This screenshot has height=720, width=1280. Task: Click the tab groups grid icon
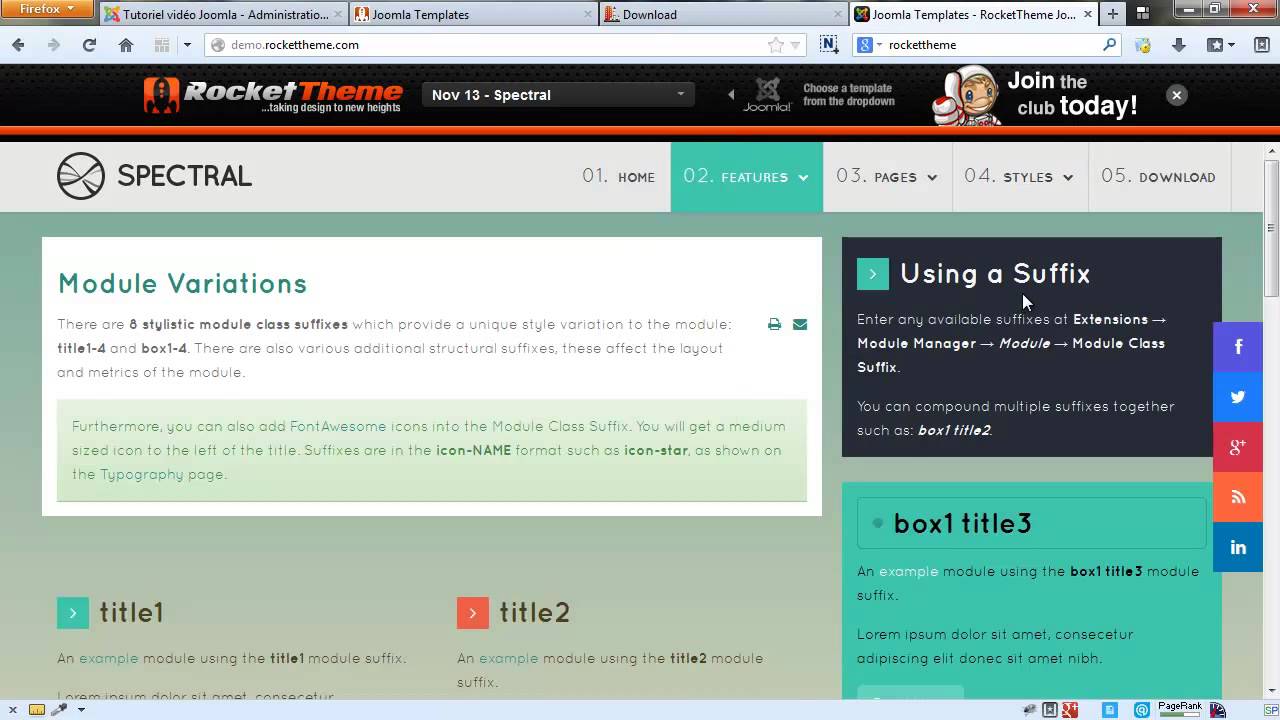pyautogui.click(x=162, y=45)
